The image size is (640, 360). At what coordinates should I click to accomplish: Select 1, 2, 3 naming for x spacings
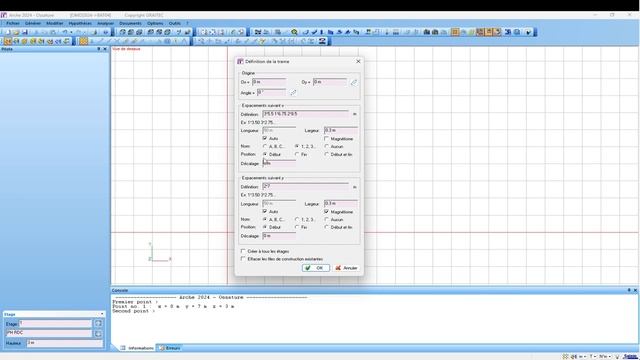coord(297,146)
